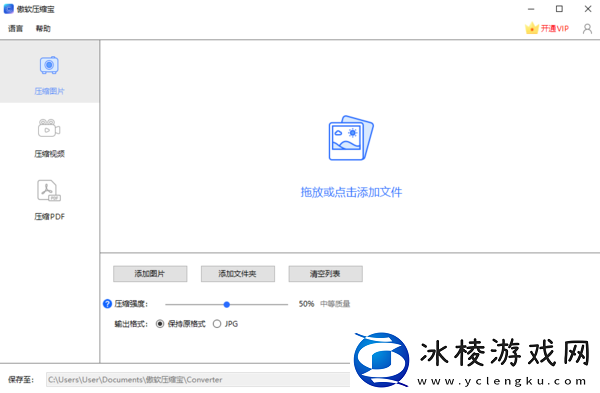
Task: Click the 傲软压缩宝 app logo in title bar
Action: click(x=8, y=9)
